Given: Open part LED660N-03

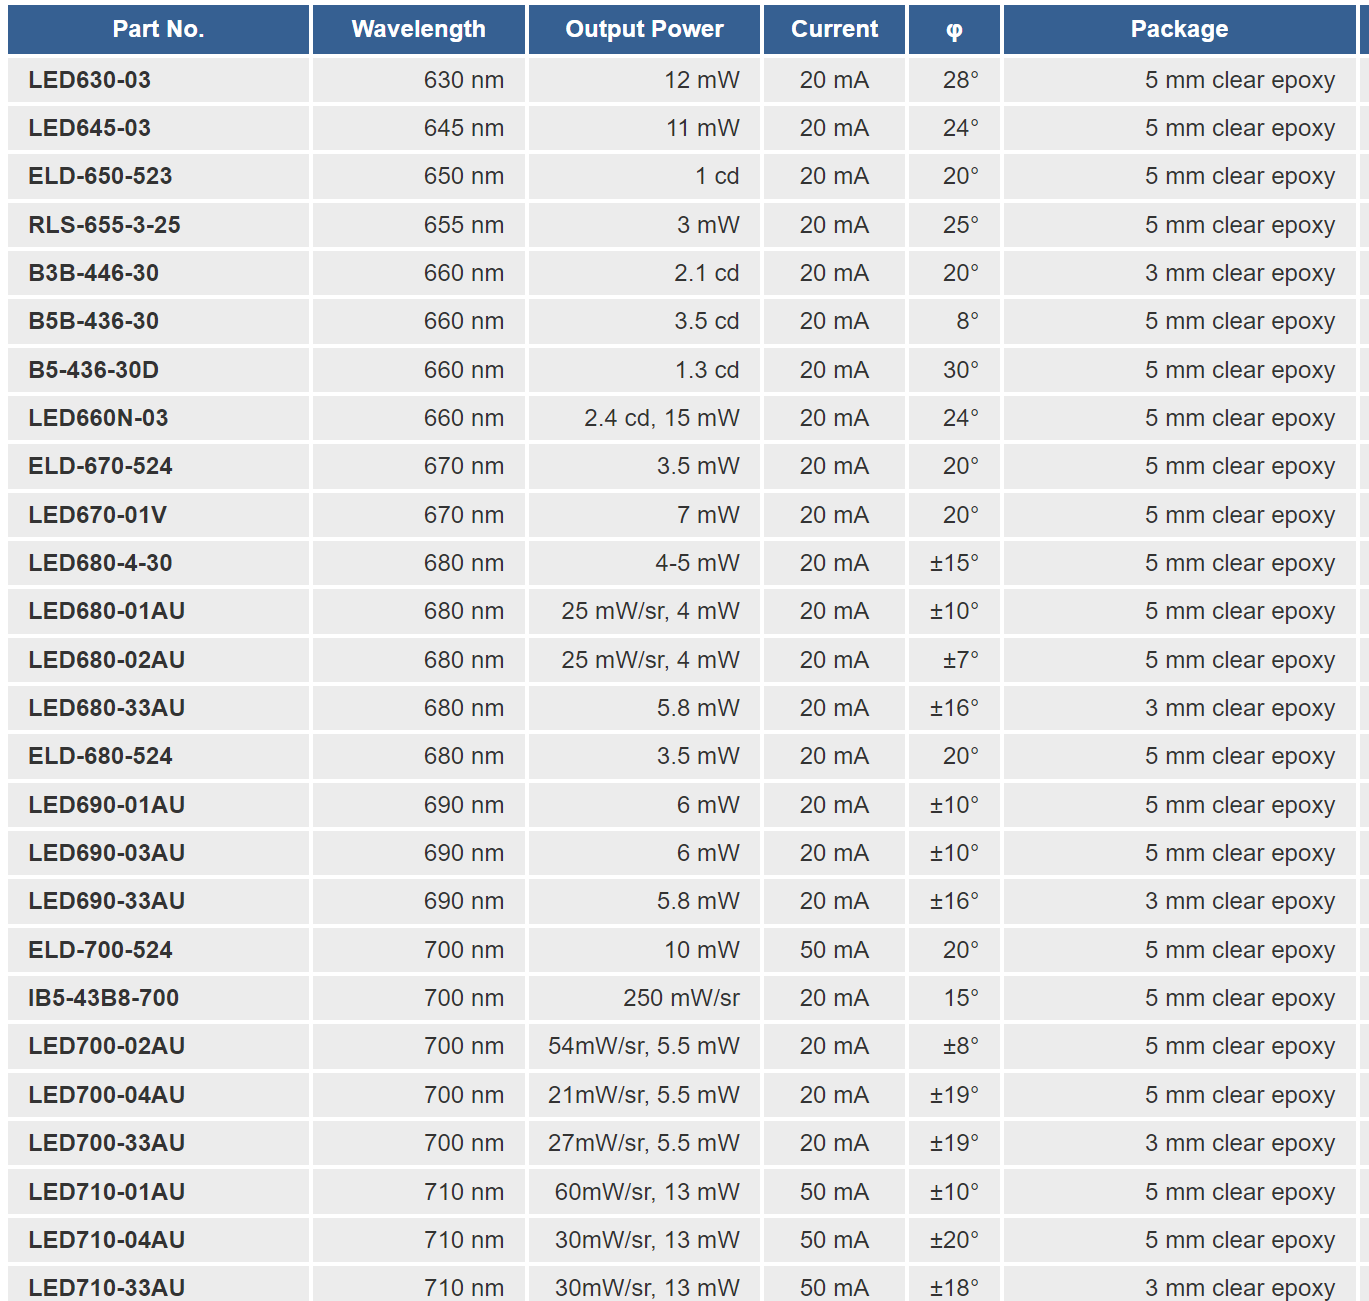Looking at the screenshot, I should (99, 418).
